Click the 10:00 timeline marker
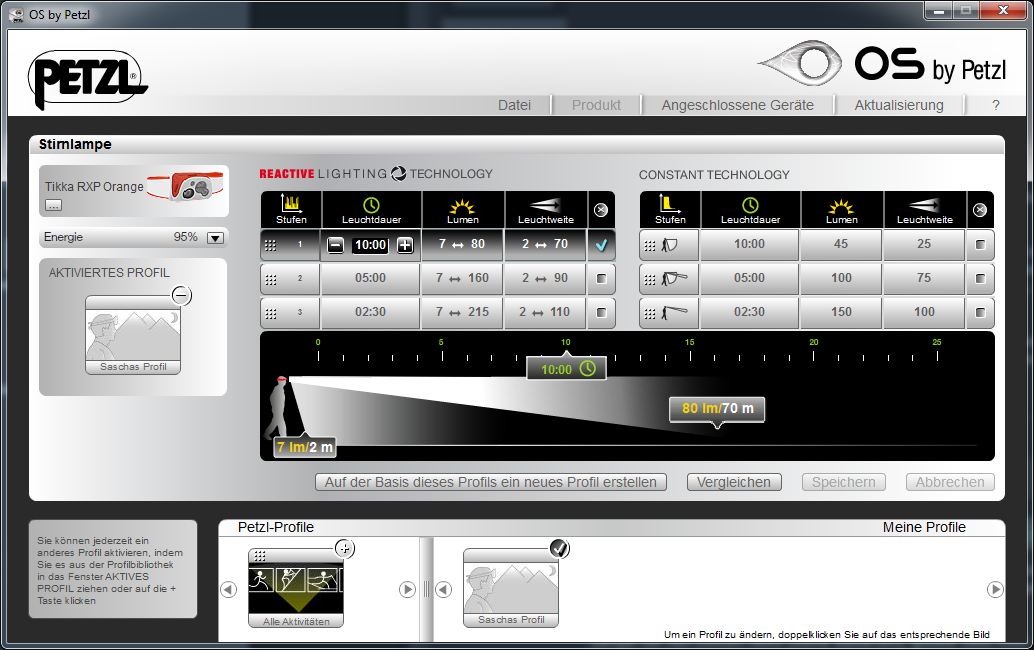Image resolution: width=1034 pixels, height=650 pixels. point(566,369)
